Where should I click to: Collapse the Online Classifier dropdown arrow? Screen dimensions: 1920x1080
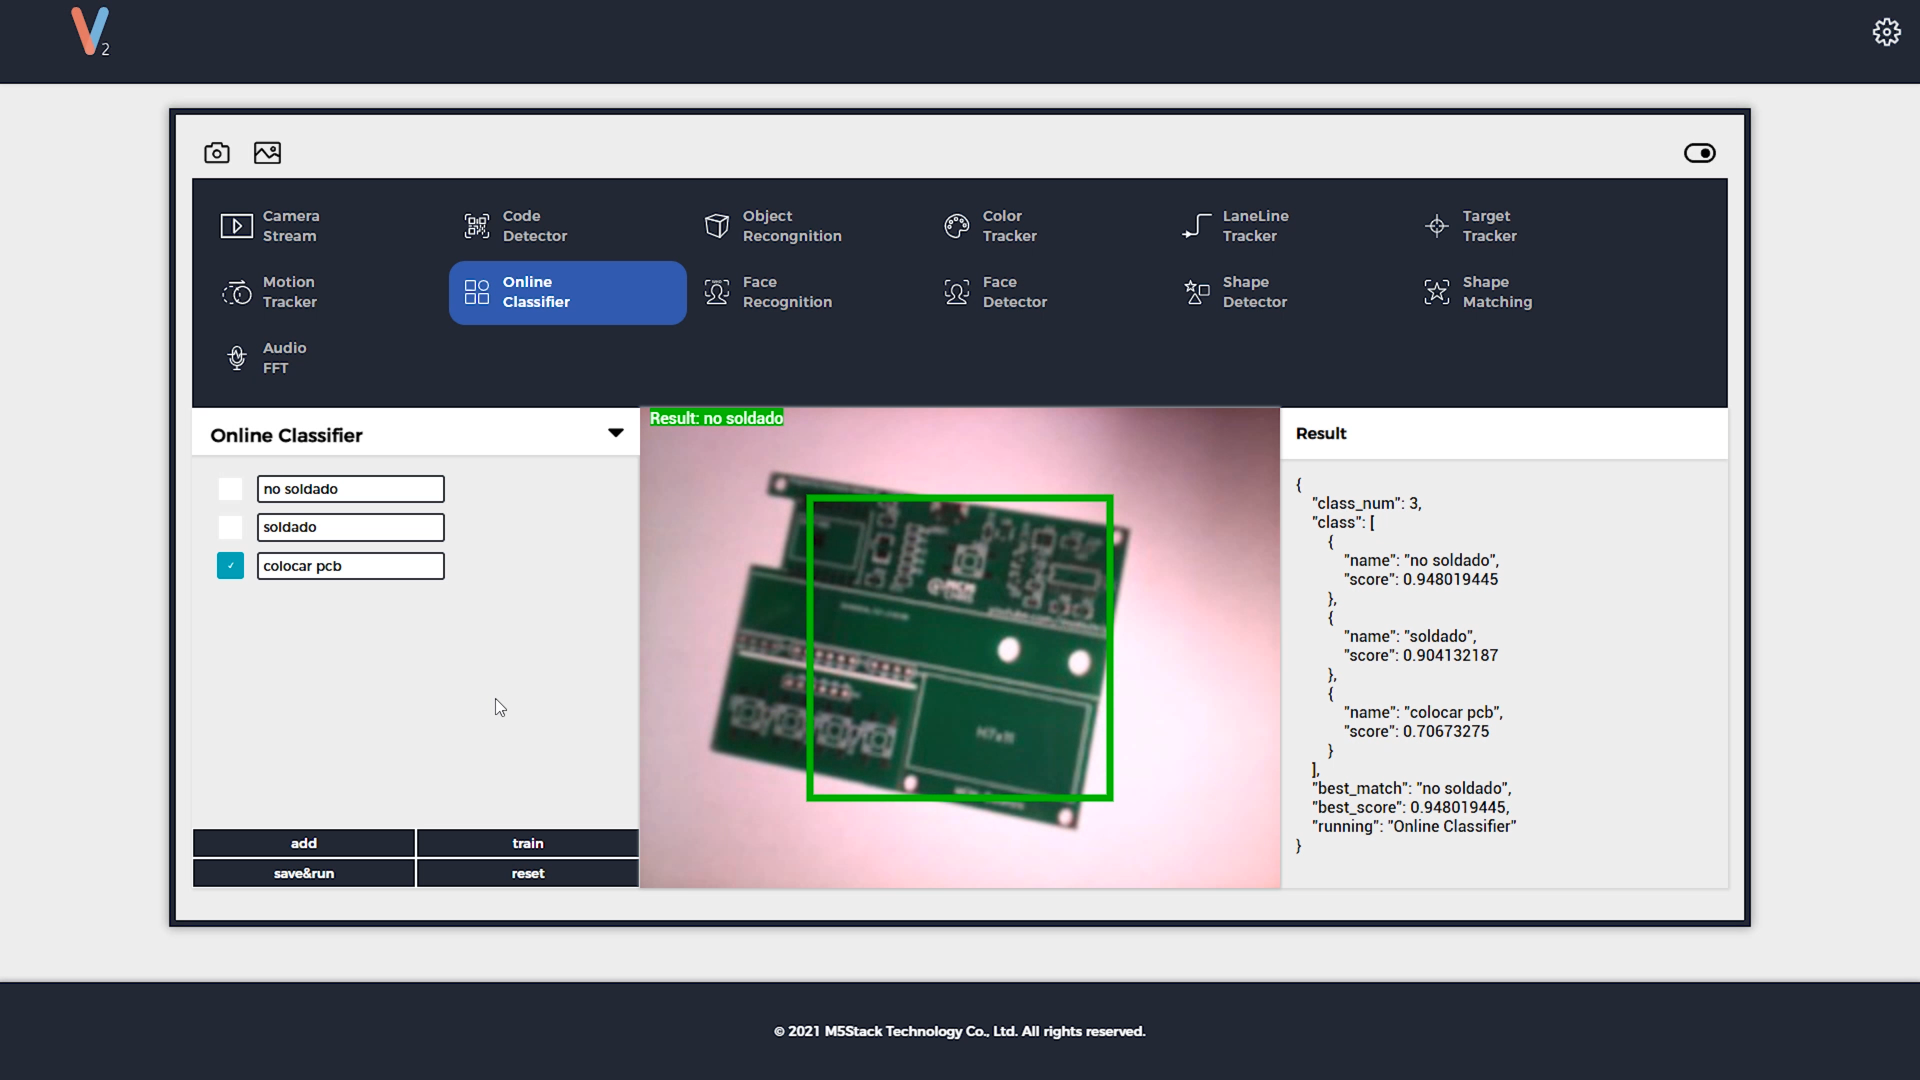(615, 433)
